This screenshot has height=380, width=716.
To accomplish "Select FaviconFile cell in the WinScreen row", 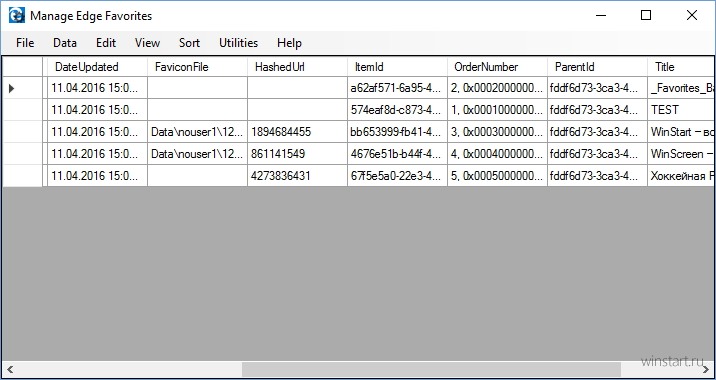I will (198, 154).
